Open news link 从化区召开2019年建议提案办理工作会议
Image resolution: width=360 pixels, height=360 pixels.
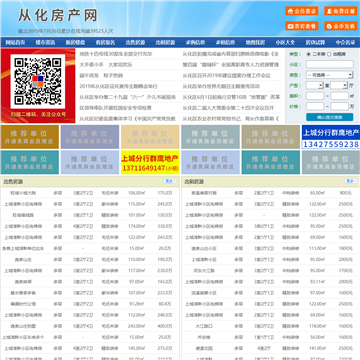pos(226,75)
